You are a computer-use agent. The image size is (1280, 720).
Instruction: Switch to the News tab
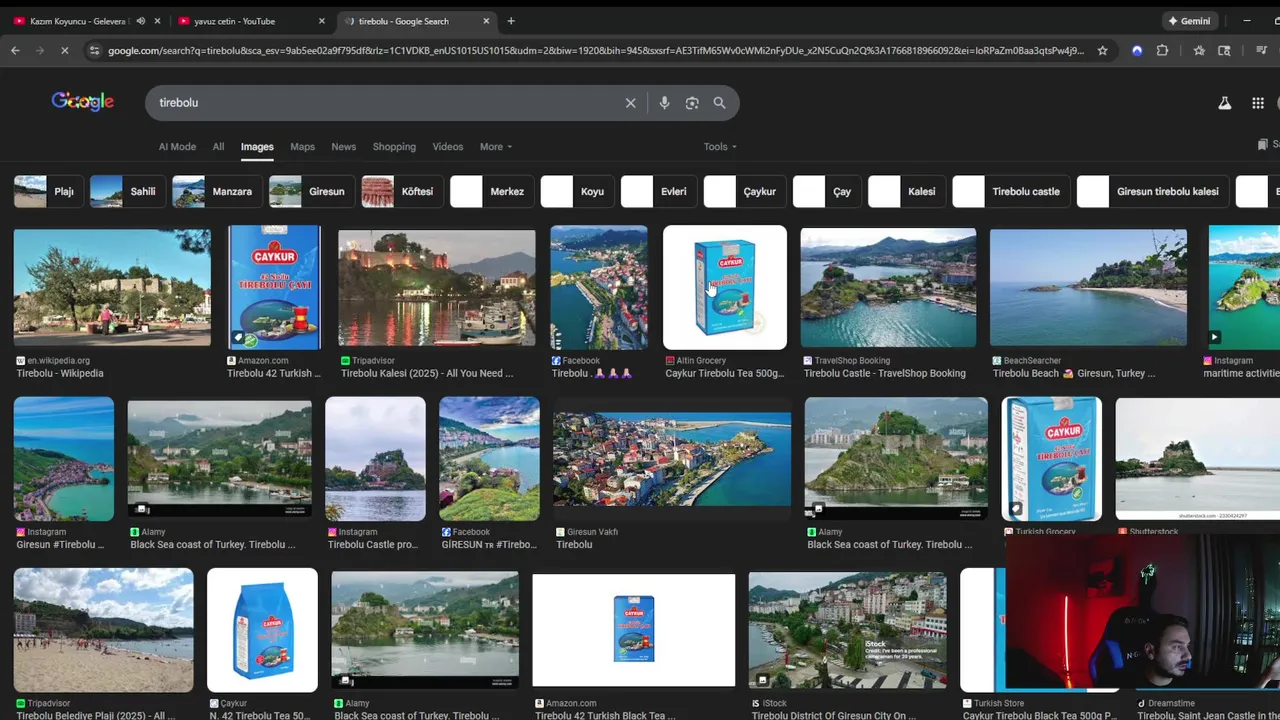click(343, 147)
